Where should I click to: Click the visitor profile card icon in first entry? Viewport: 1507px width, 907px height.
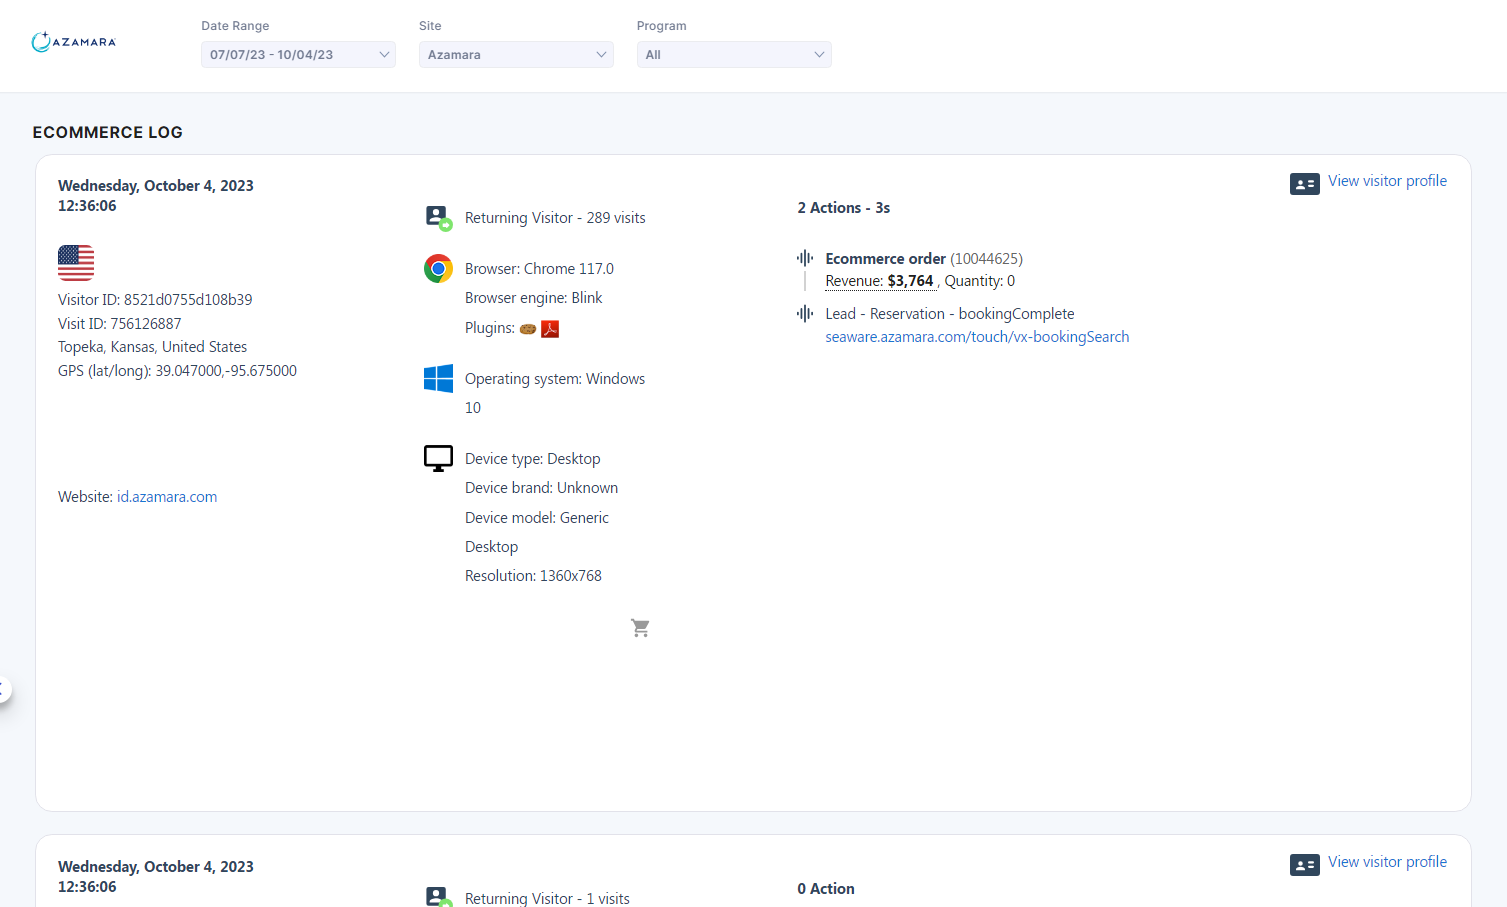click(1304, 184)
